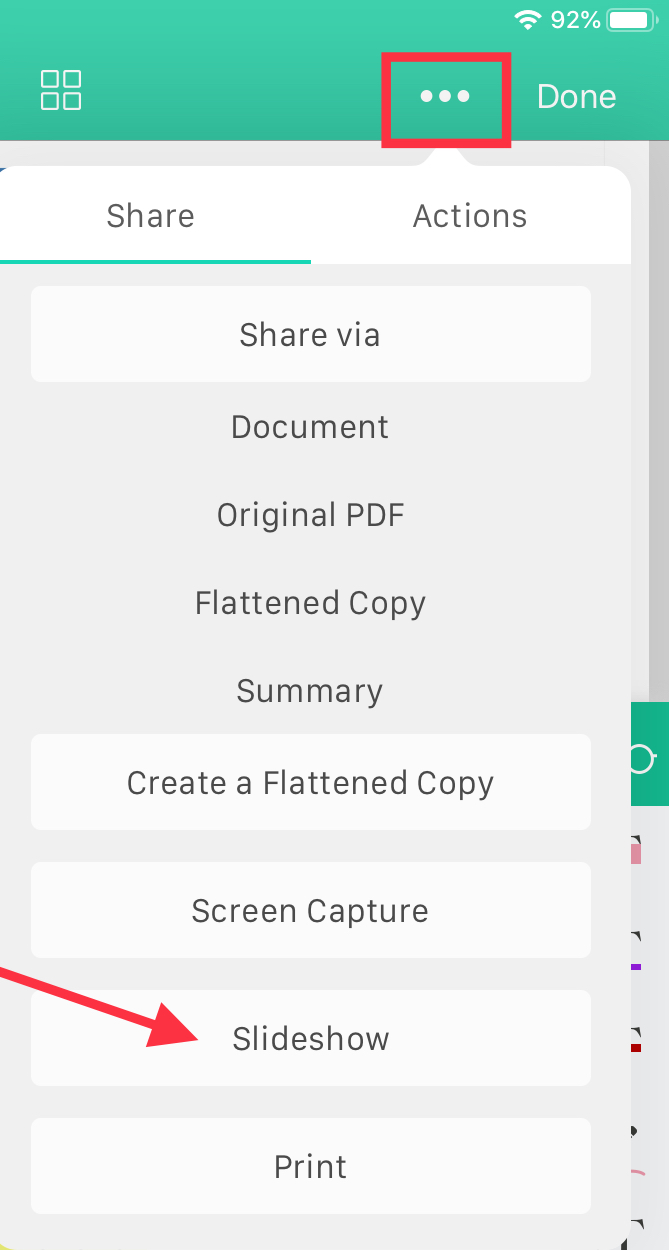Share as Document

310,427
